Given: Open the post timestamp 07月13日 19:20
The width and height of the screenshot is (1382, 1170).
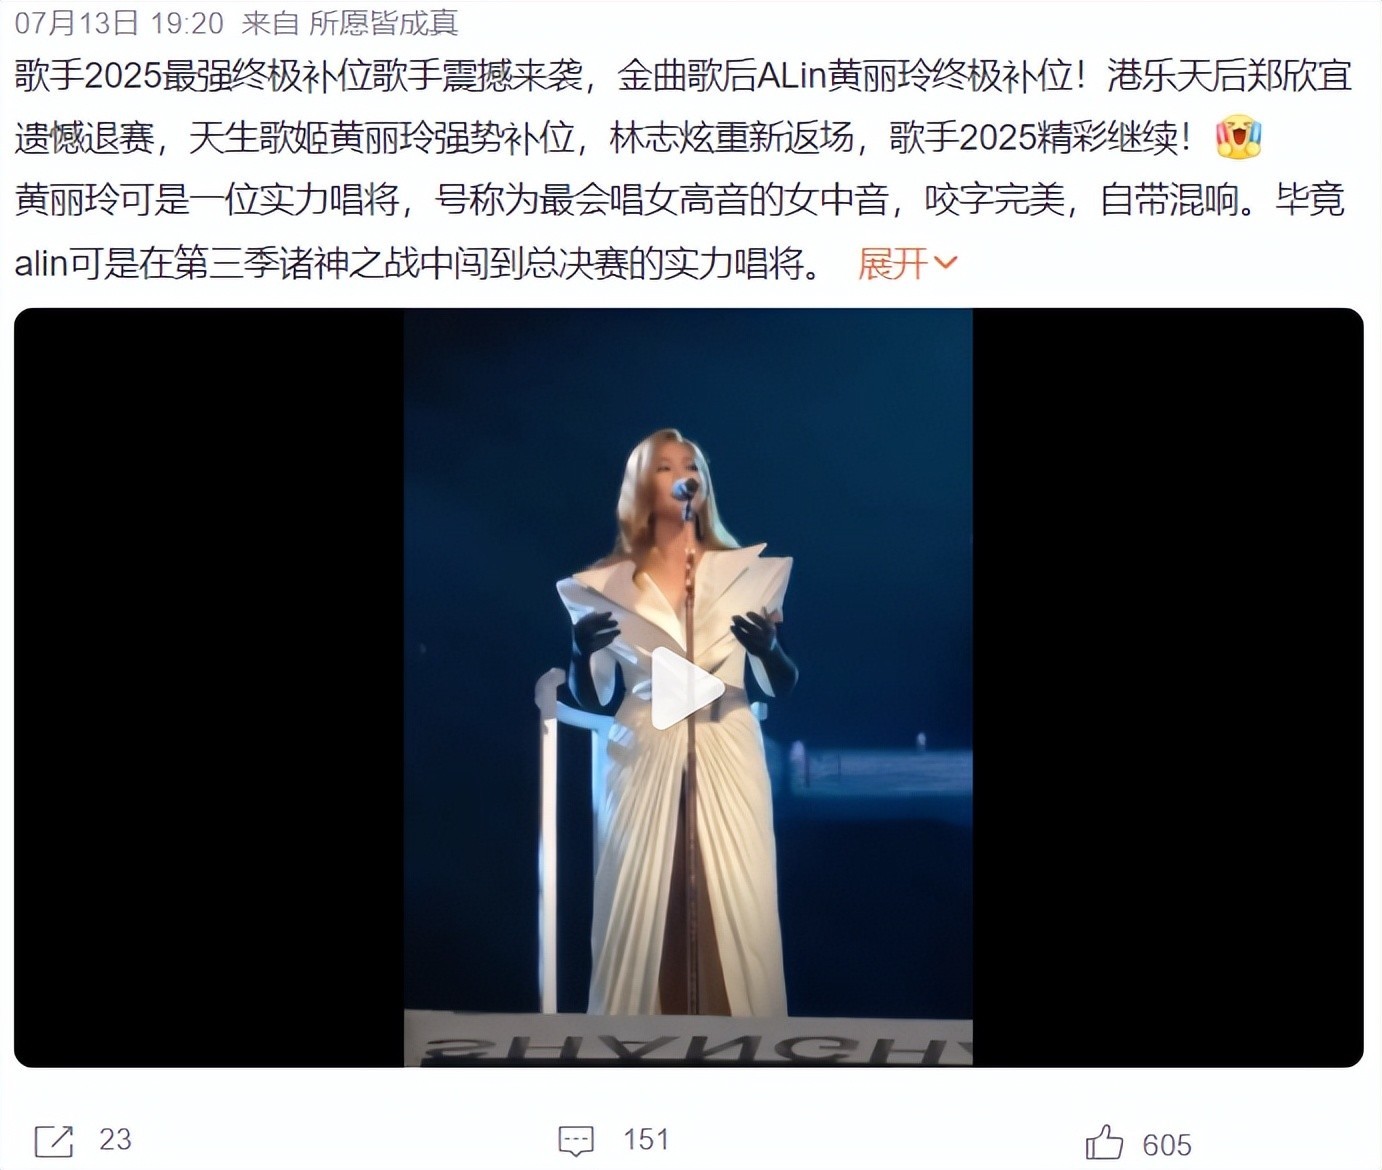Looking at the screenshot, I should pos(119,22).
